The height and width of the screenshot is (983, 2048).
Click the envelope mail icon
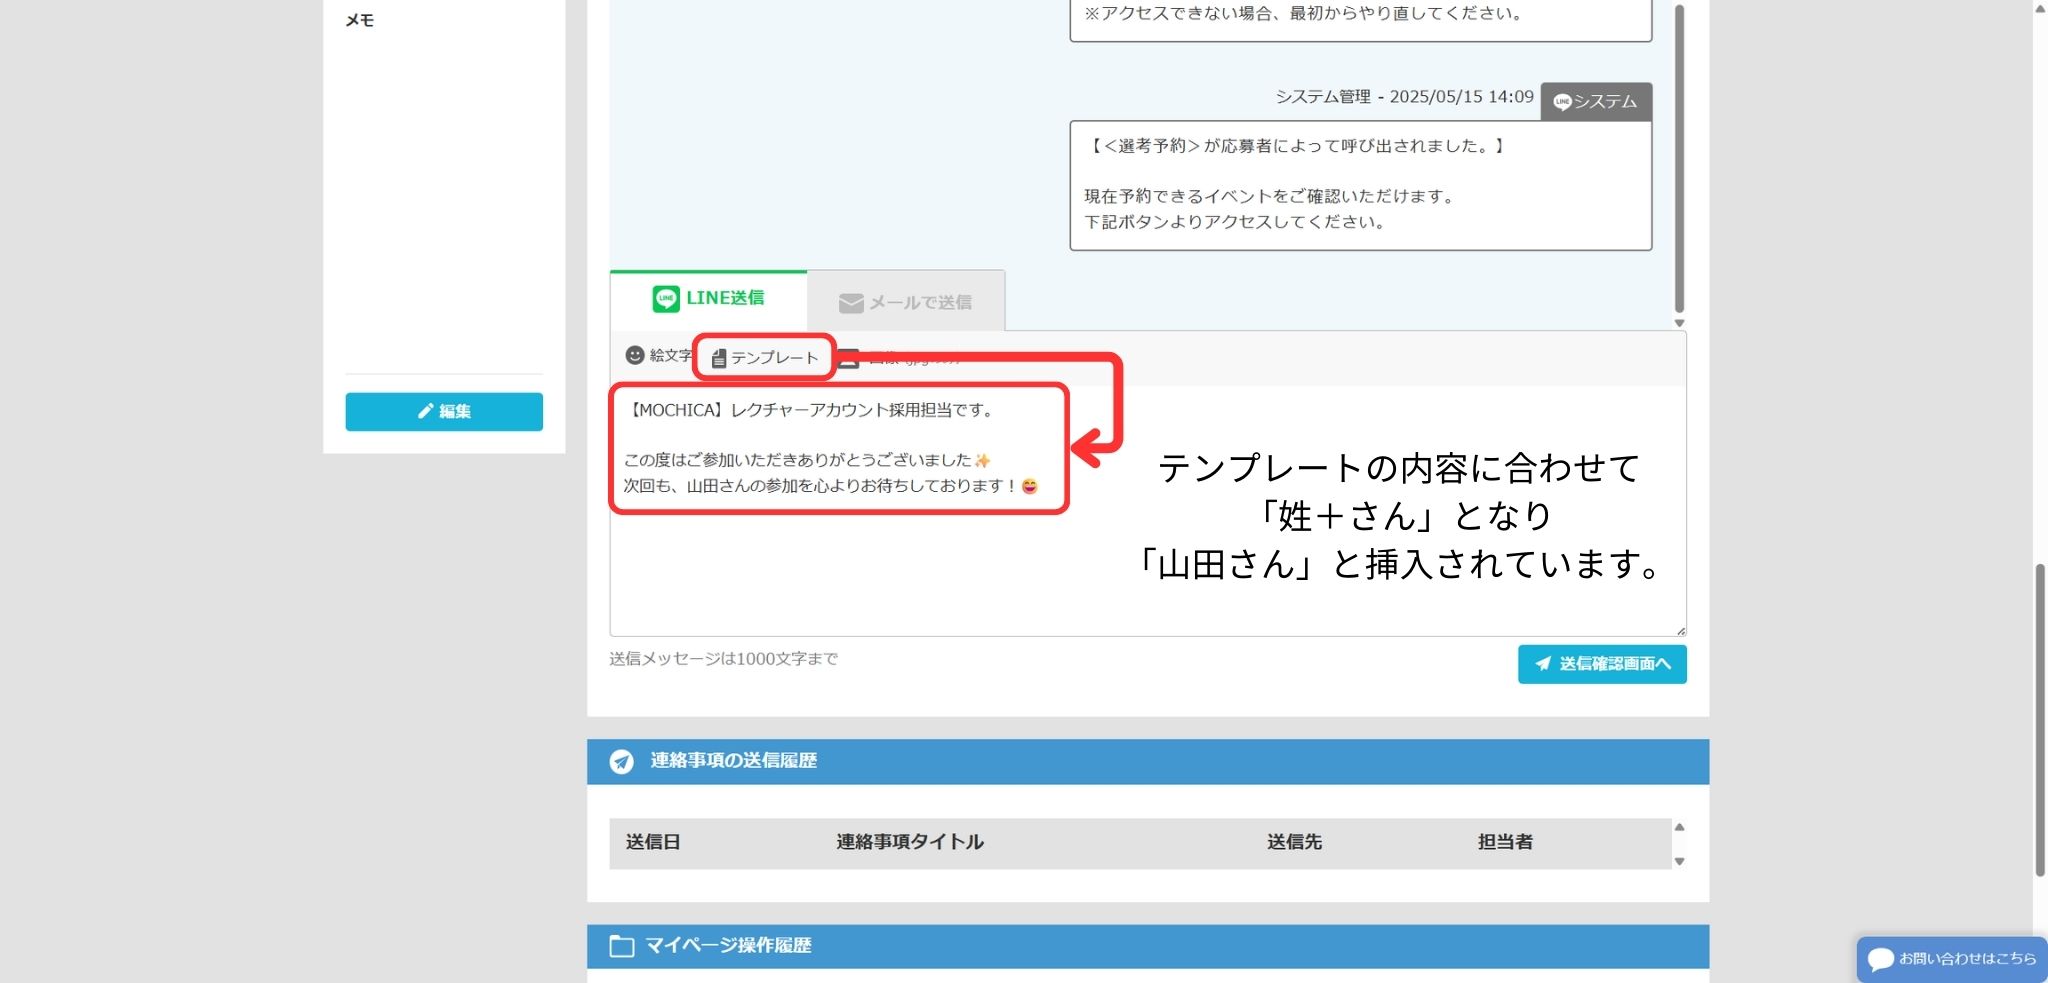pyautogui.click(x=851, y=303)
